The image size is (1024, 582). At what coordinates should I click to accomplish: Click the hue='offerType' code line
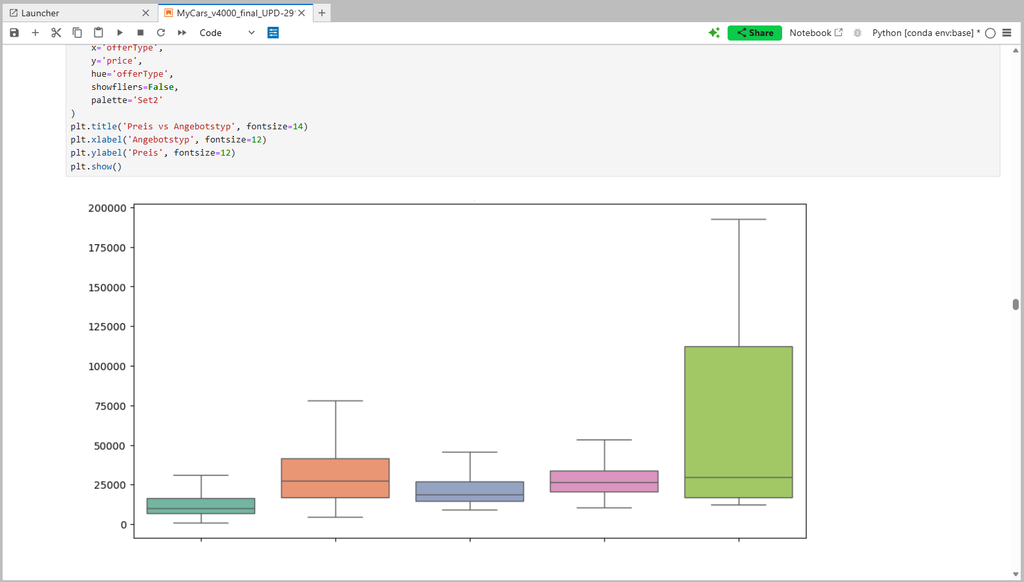[132, 74]
